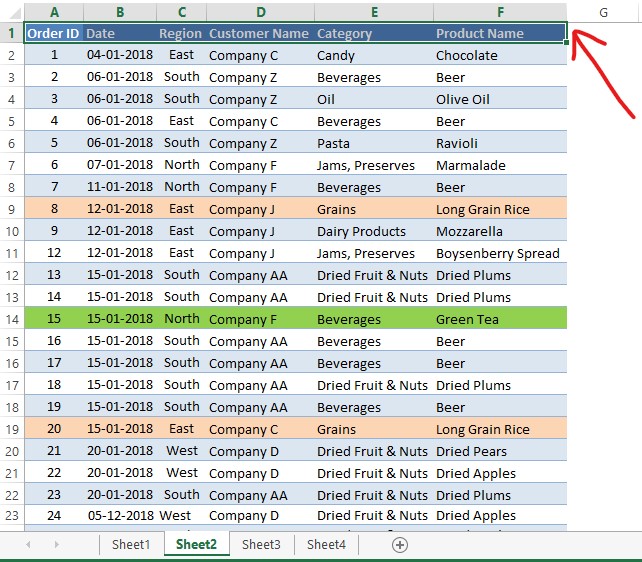Select date cell 07-01-2018
642x562 pixels.
coord(120,165)
